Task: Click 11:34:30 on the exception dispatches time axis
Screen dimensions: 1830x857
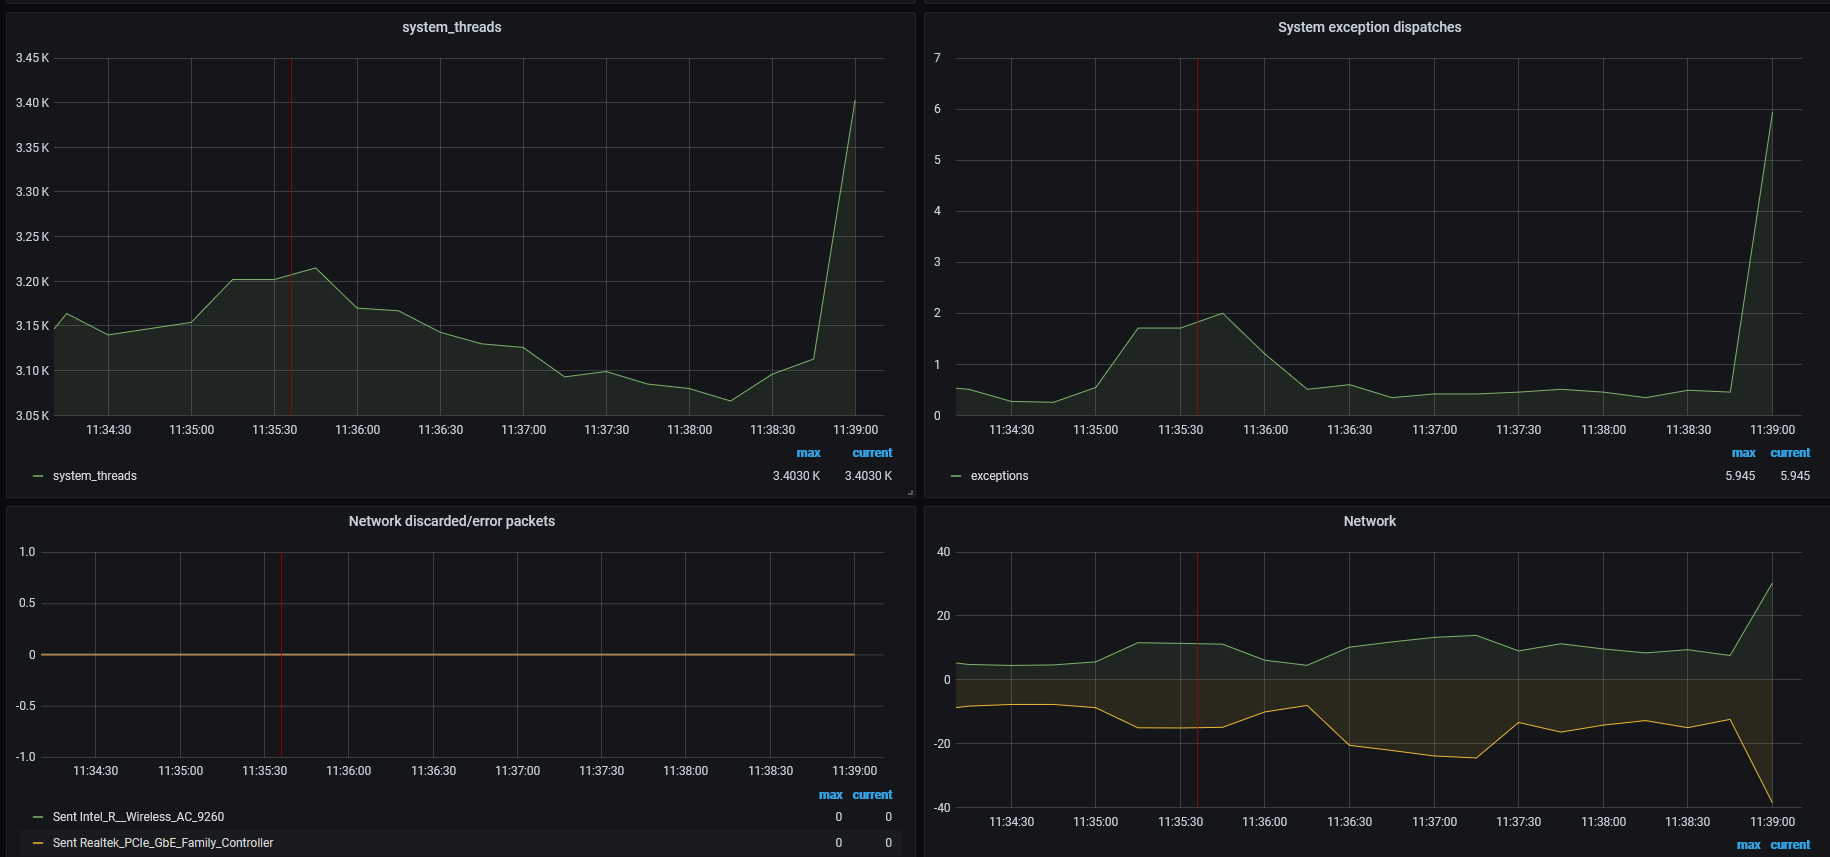Action: click(1011, 430)
